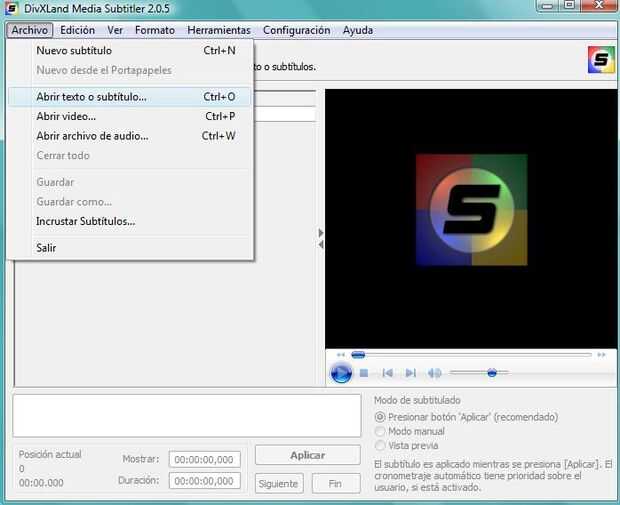Viewport: 620px width, 505px height.
Task: Open the Formato menu
Action: point(155,30)
